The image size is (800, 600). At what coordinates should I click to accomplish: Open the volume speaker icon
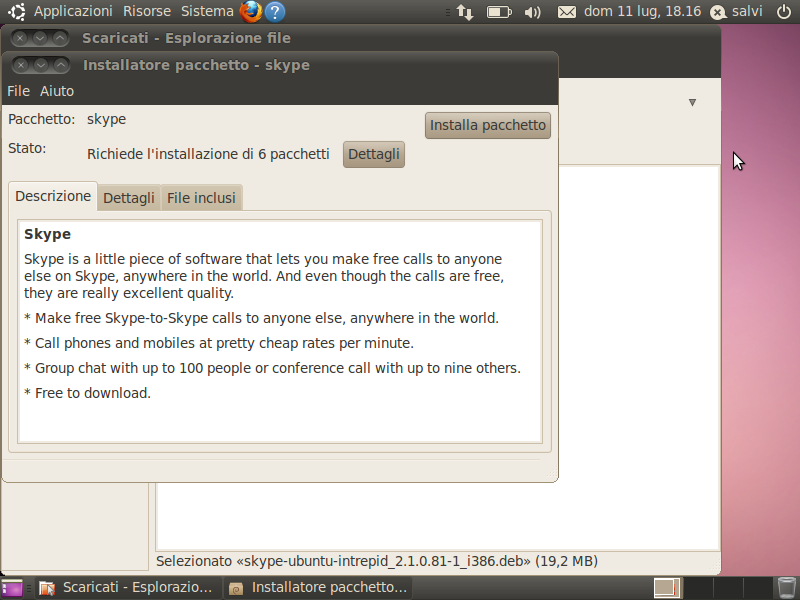point(532,12)
